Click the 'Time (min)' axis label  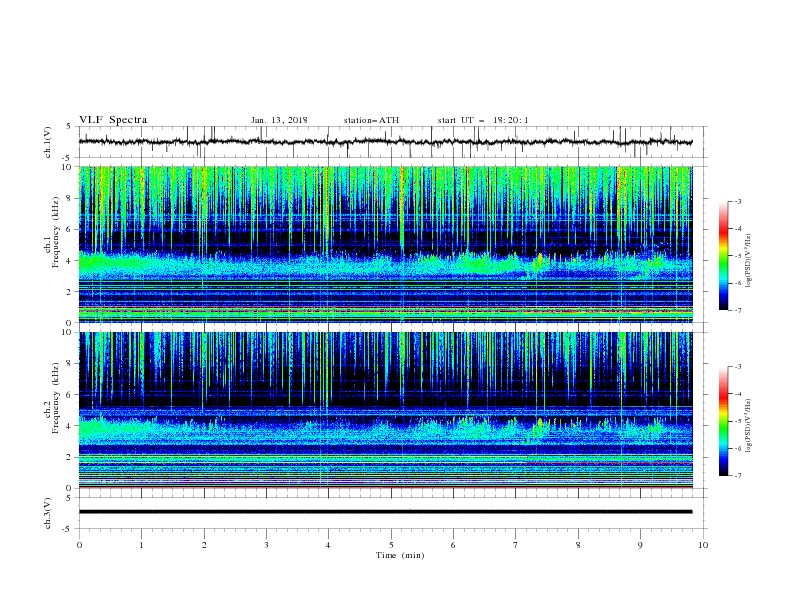(x=400, y=555)
